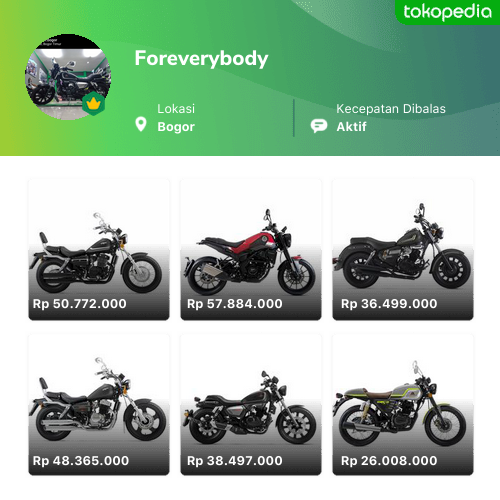Click the Kecepatan Dibalas label
500x500 pixels.
tap(391, 109)
